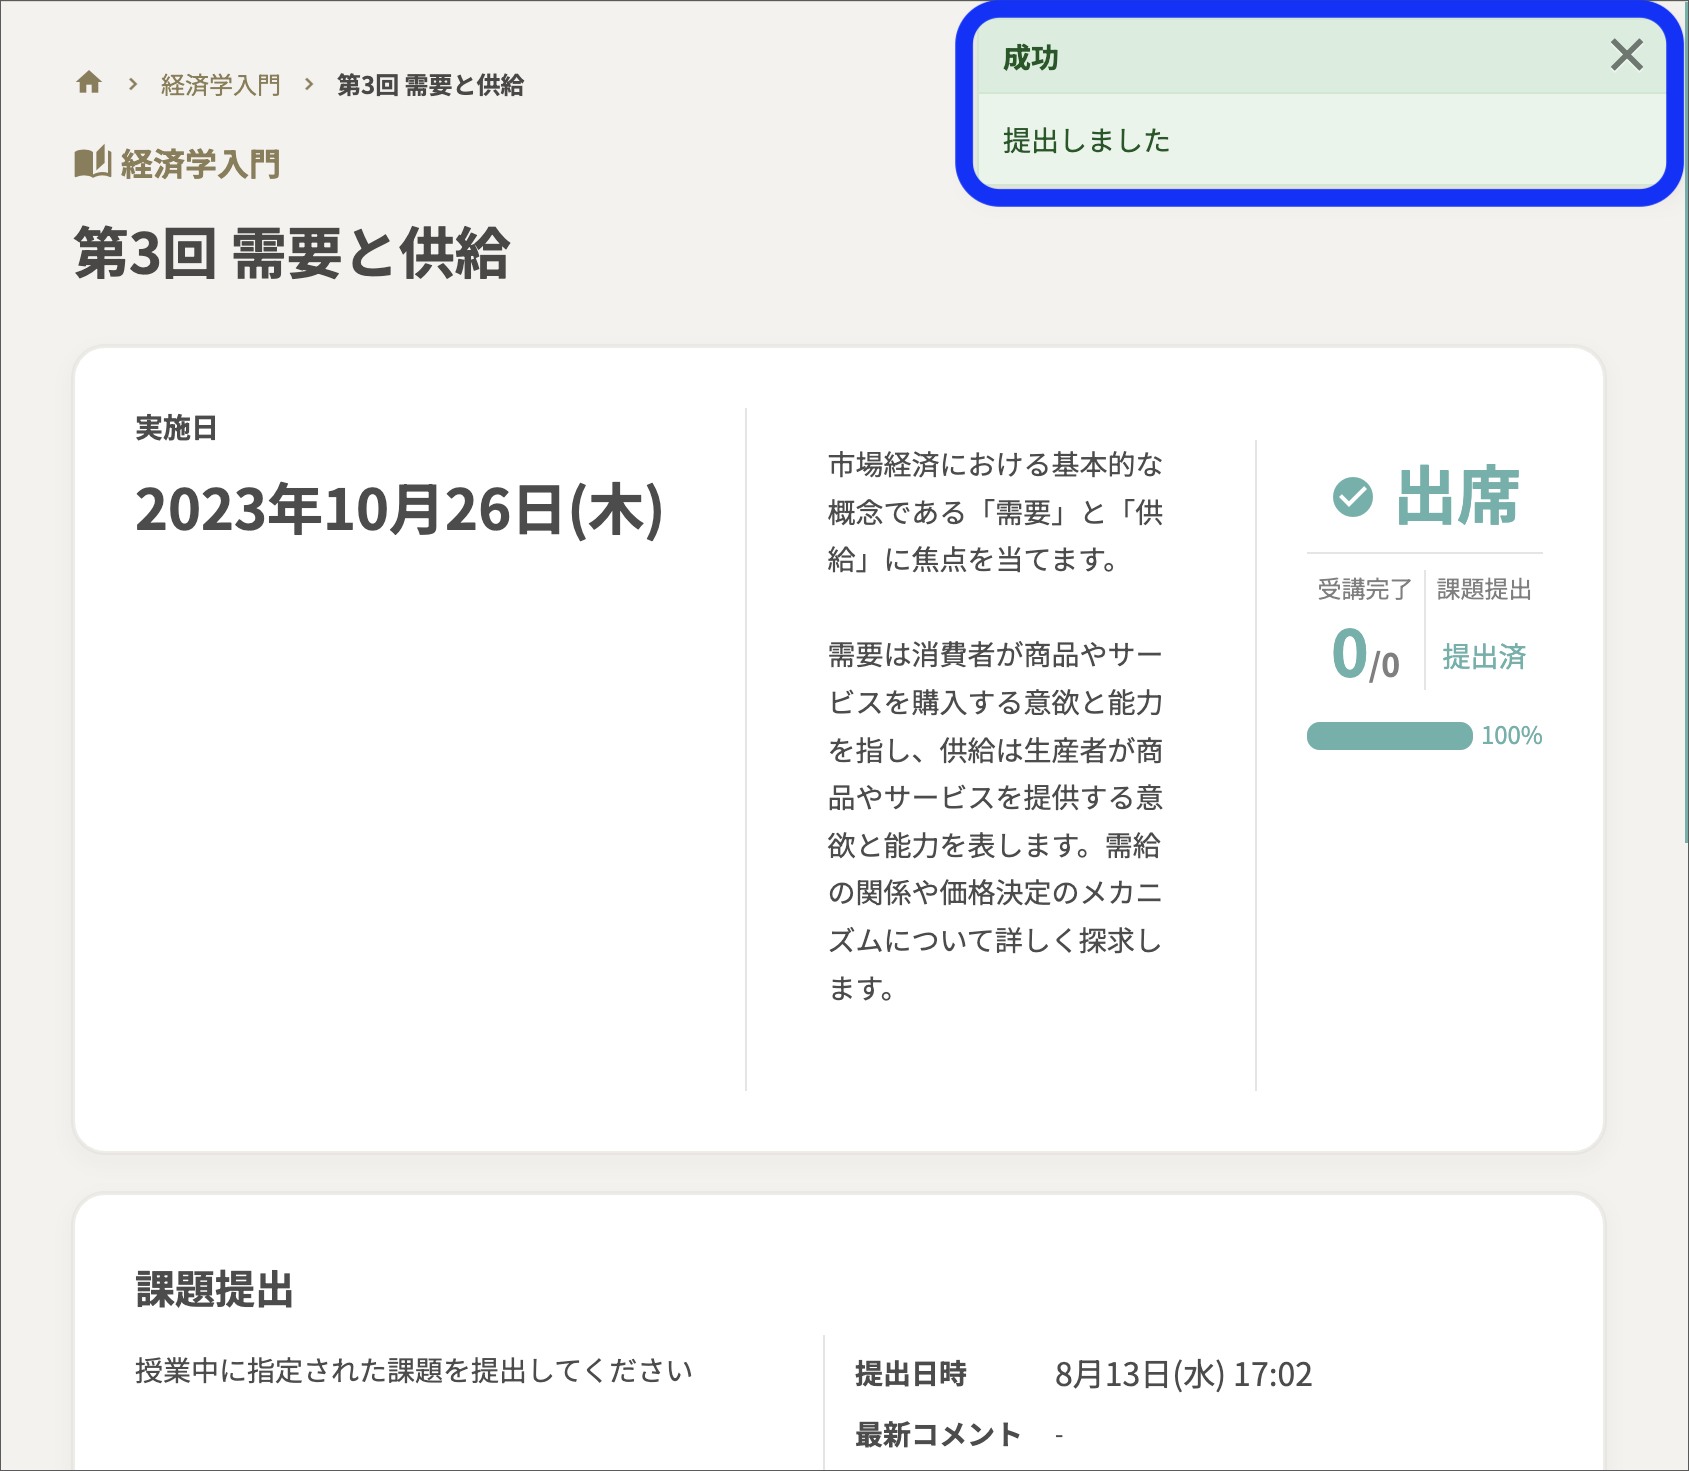Toggle the 提出済 submission status
Viewport: 1689px width, 1471px height.
point(1484,655)
